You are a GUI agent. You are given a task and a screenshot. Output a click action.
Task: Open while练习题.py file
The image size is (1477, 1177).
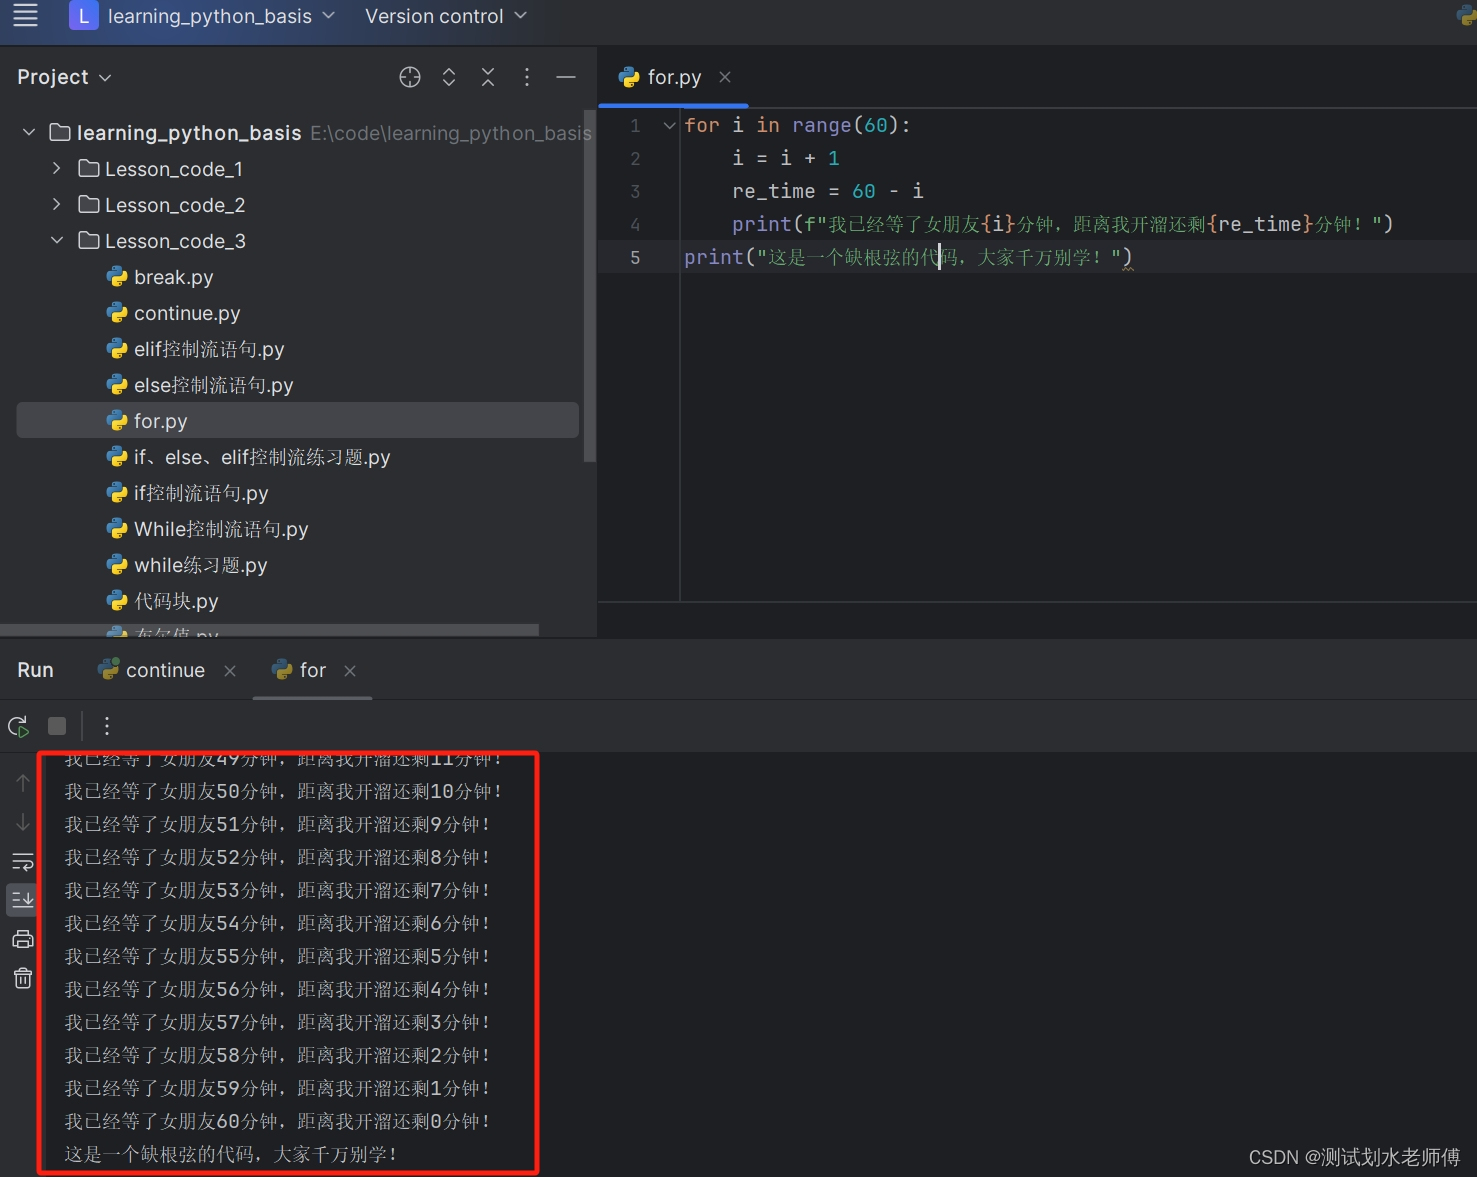200,565
